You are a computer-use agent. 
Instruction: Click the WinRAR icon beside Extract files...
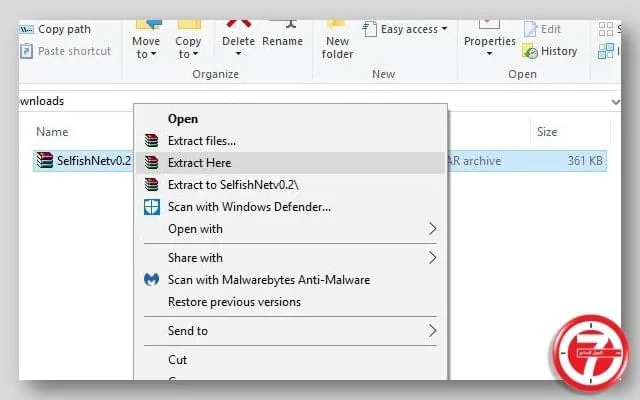point(151,141)
